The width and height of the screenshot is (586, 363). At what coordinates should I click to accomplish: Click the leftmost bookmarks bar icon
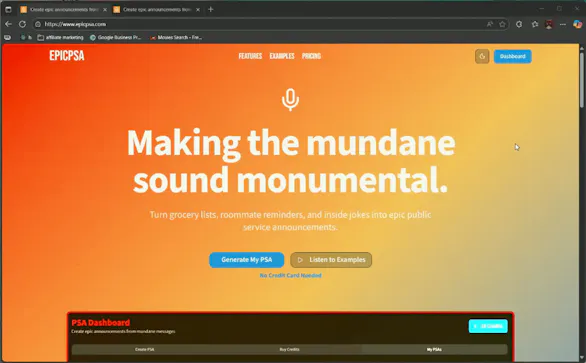[7, 37]
